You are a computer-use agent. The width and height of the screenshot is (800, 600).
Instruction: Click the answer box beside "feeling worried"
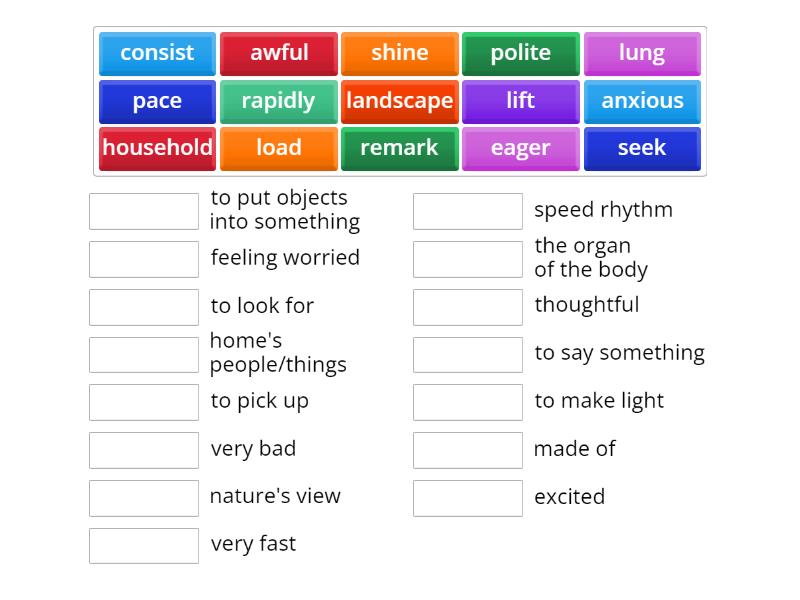[x=144, y=258]
